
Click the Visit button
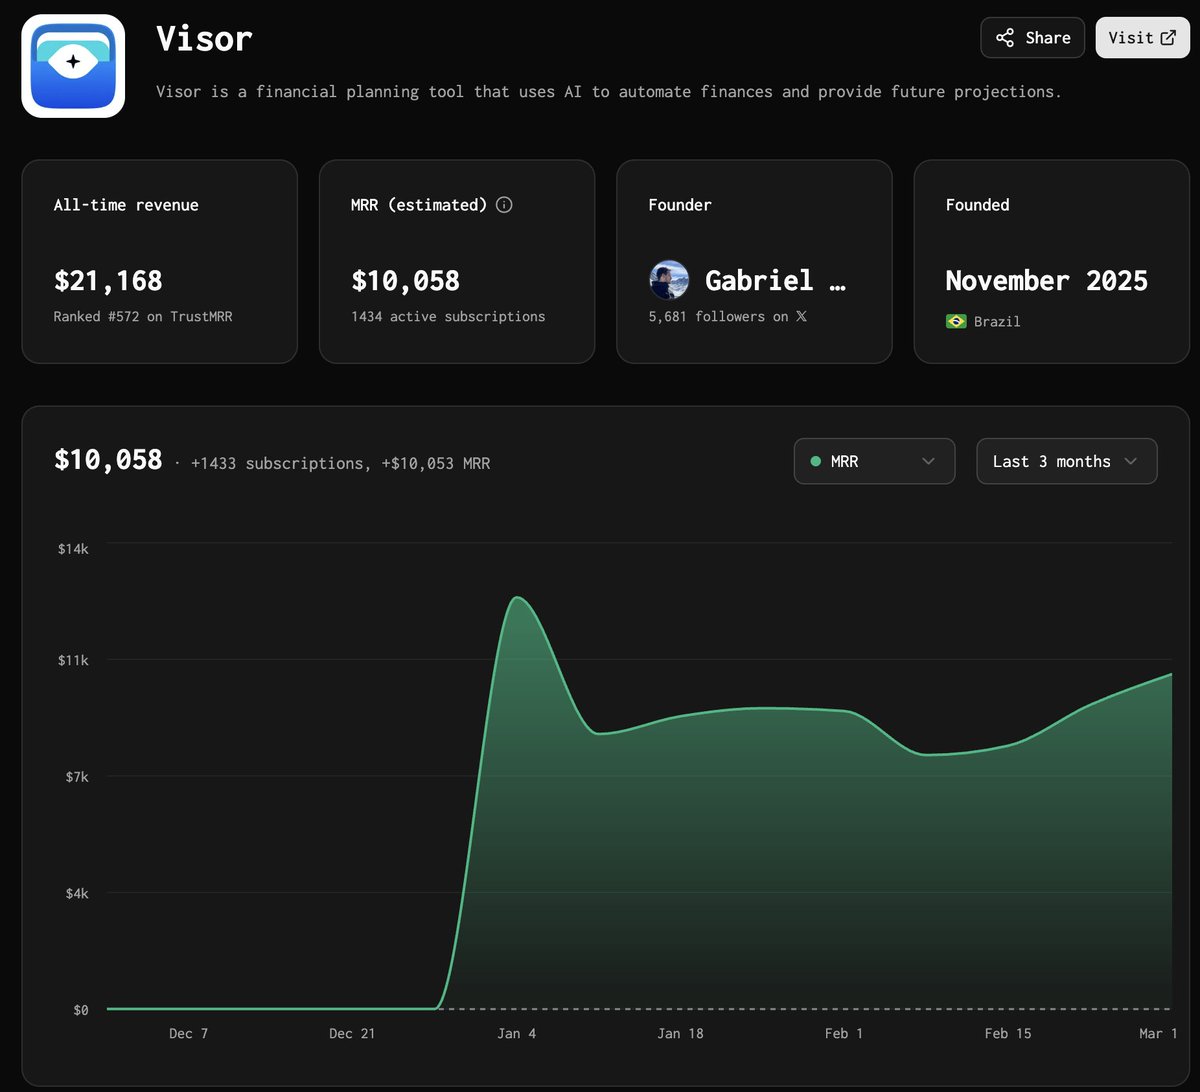(x=1142, y=37)
